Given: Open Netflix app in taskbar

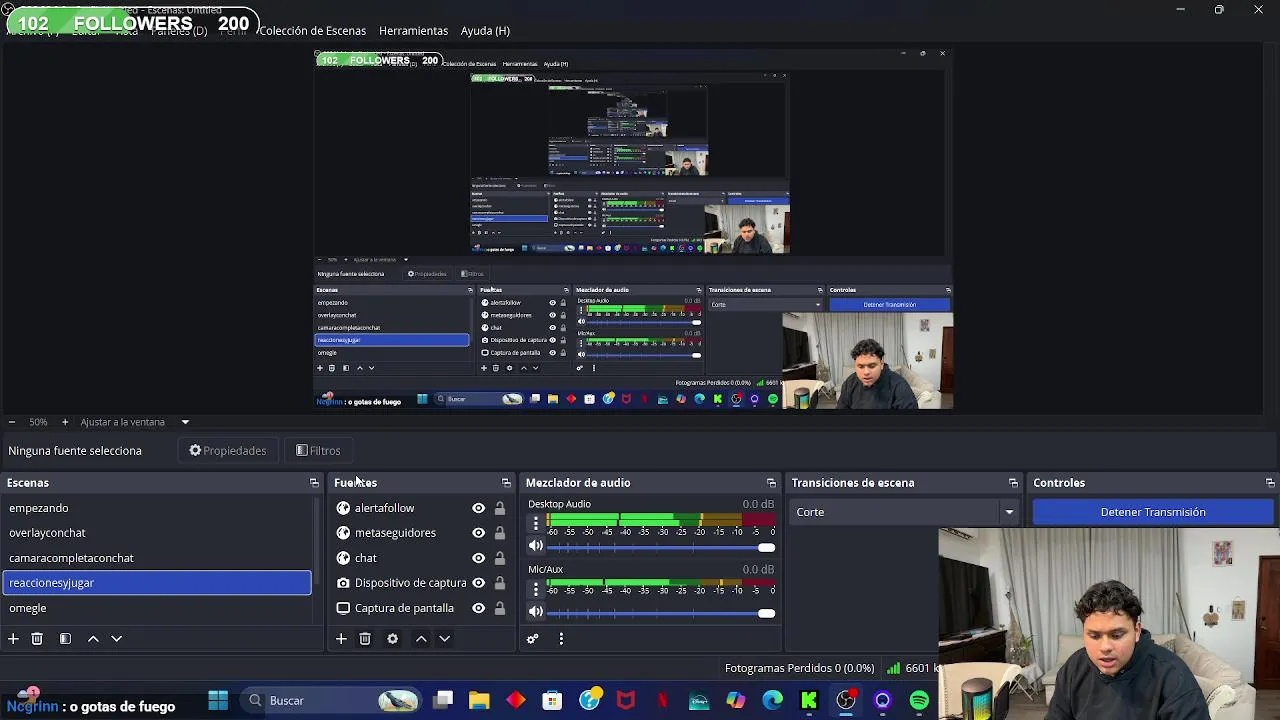Looking at the screenshot, I should point(662,701).
